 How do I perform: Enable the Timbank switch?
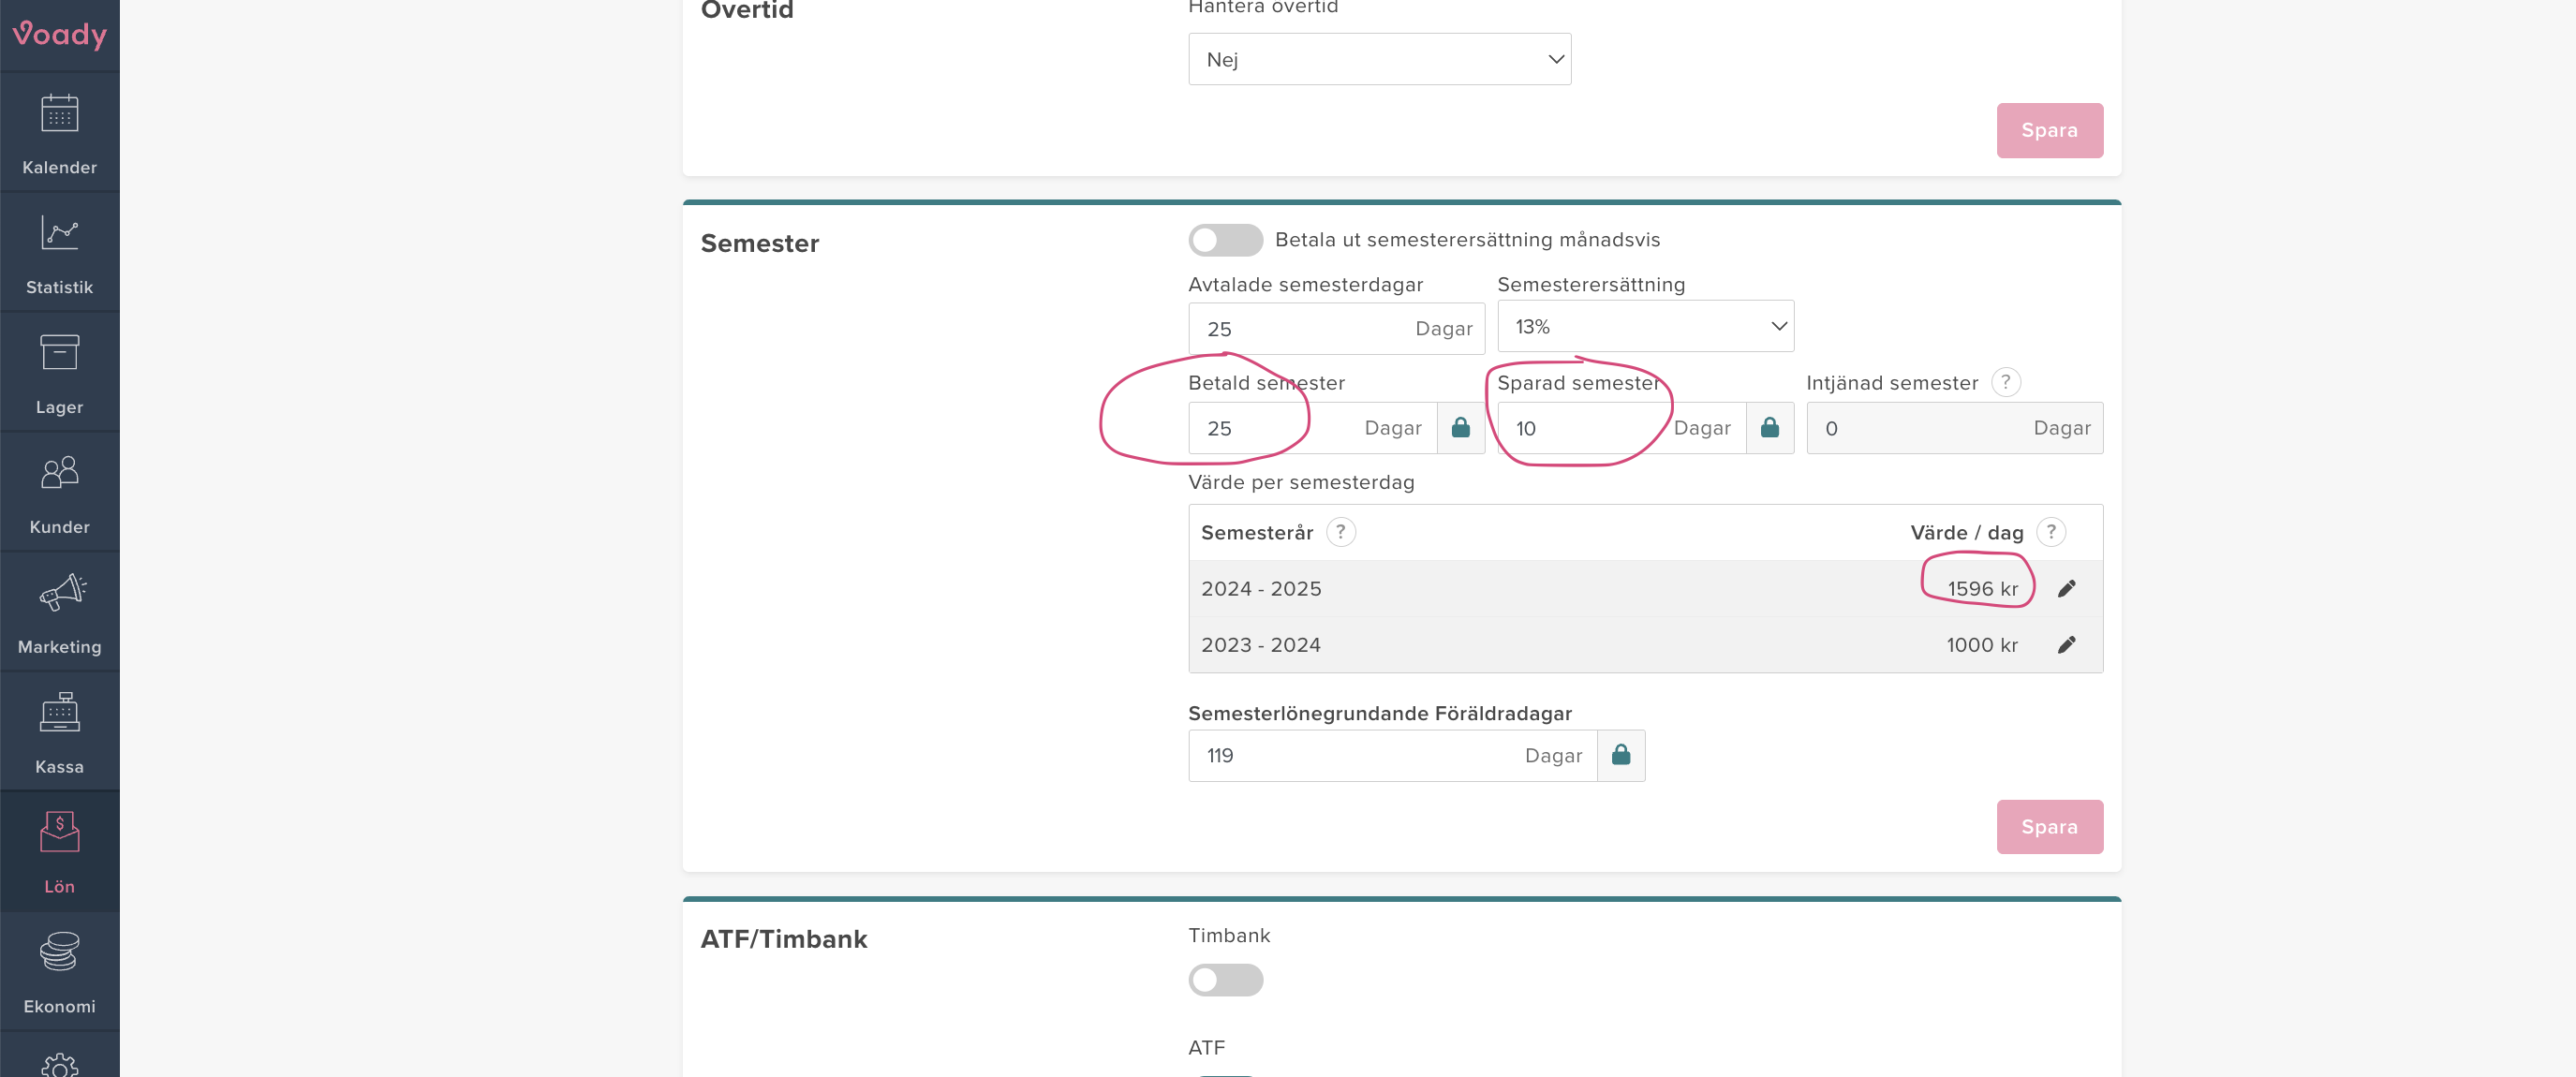coord(1225,980)
